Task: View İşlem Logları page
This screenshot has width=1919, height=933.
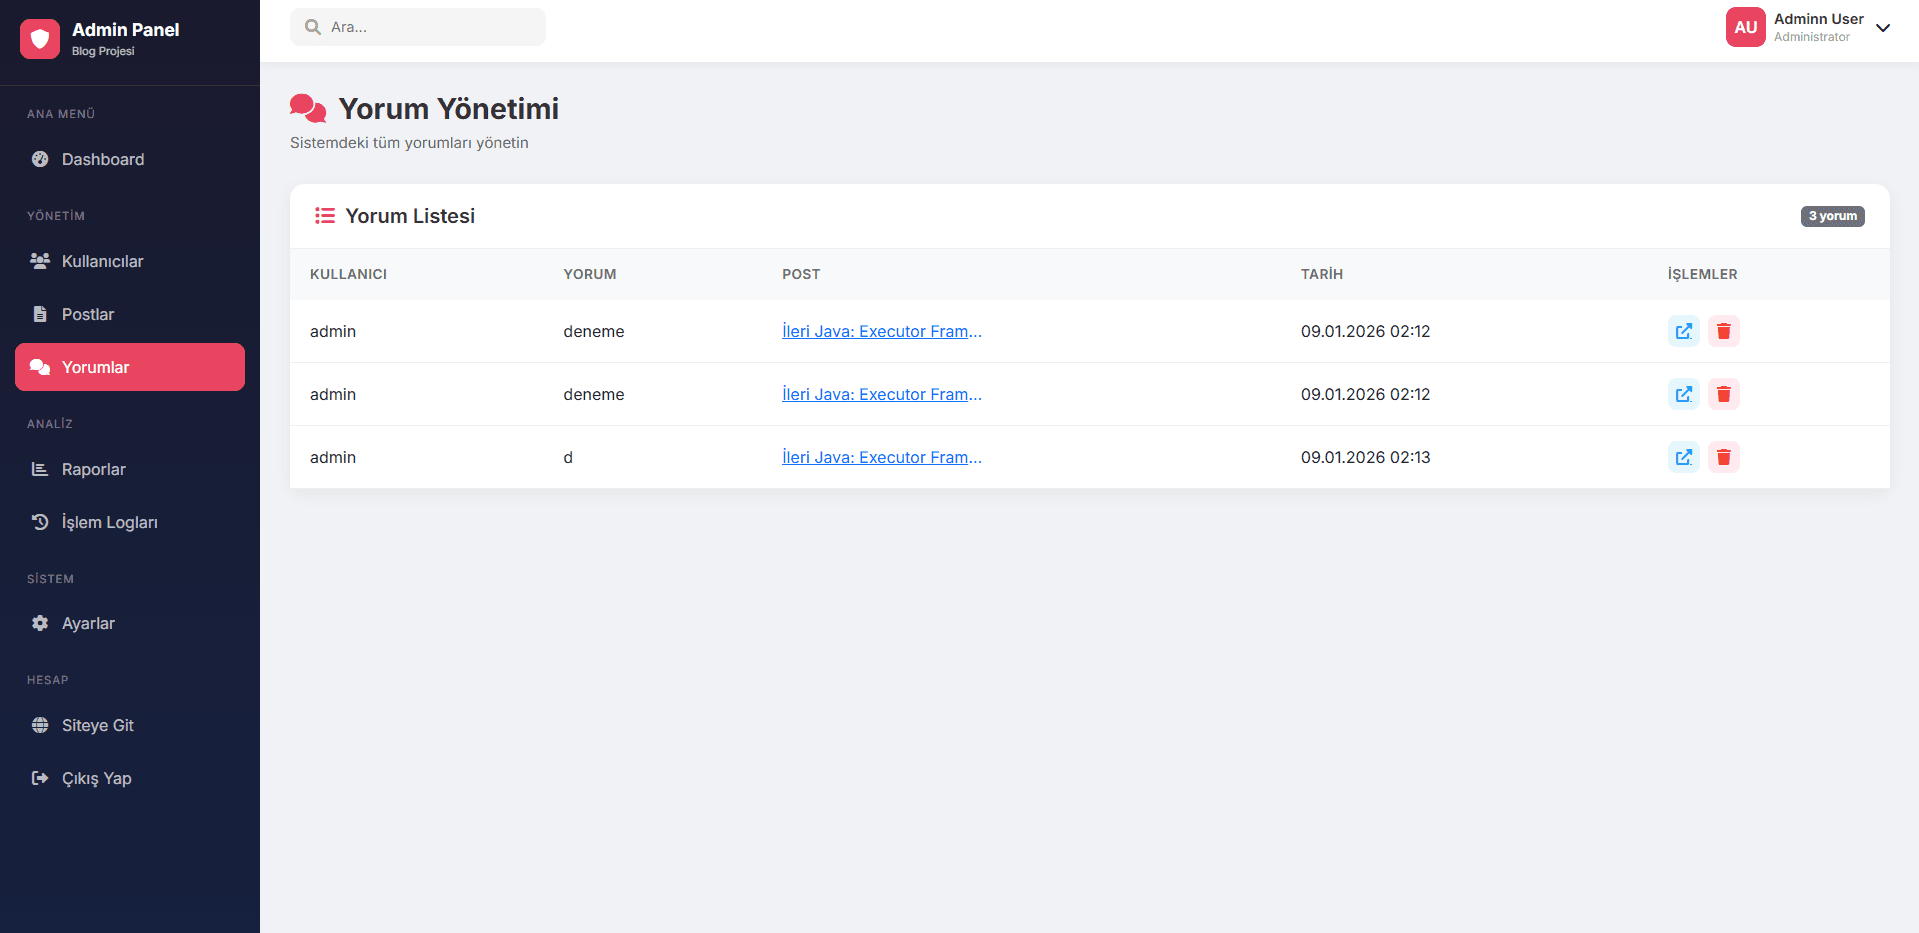Action: pos(109,522)
